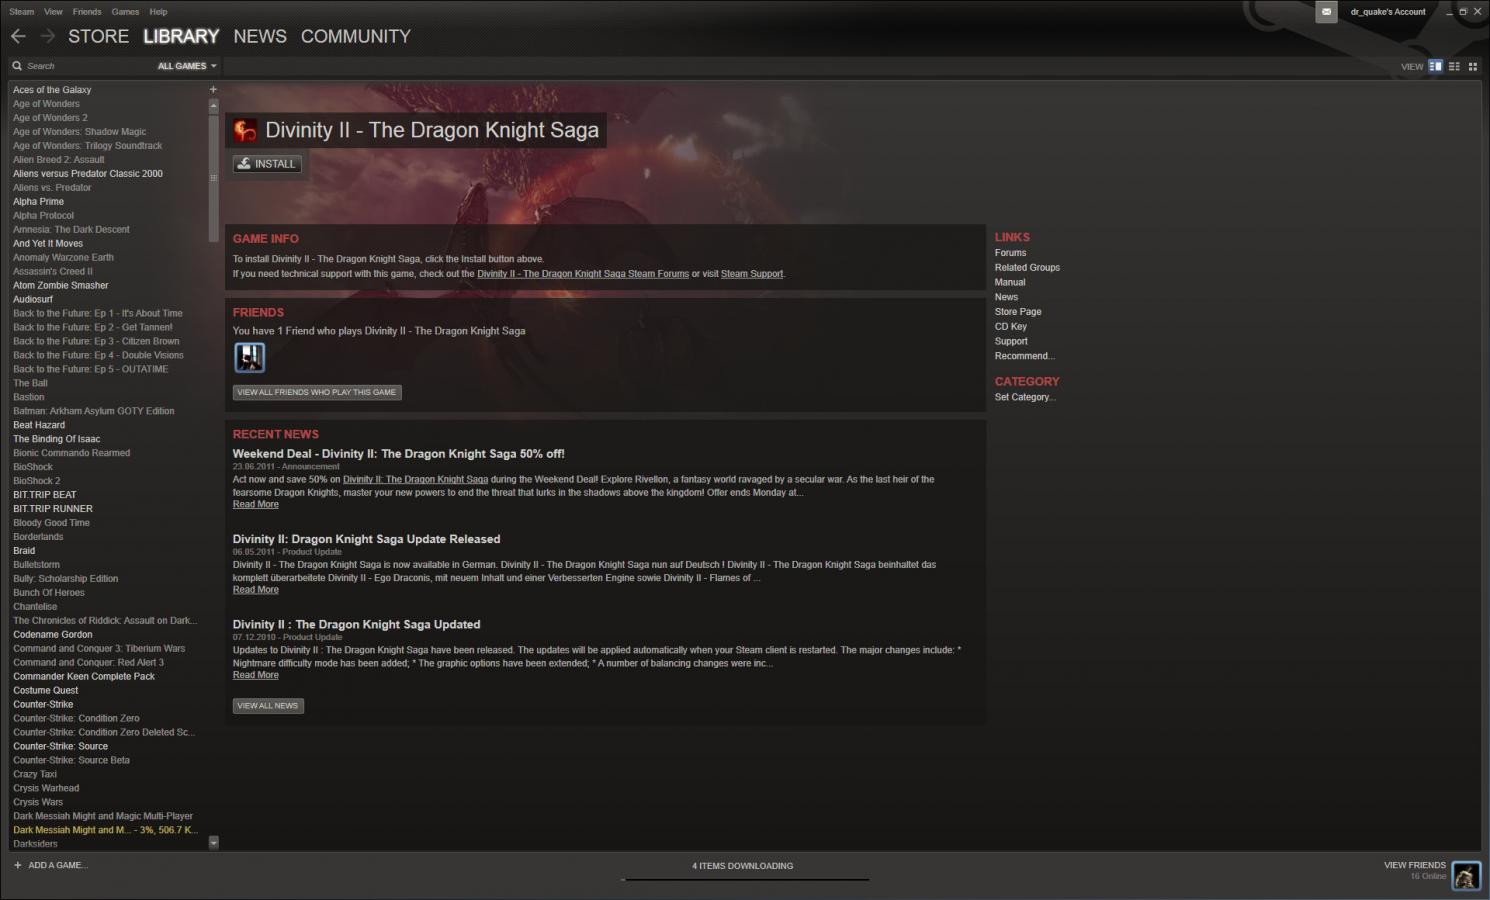
Task: Click the Divinity II game icon
Action: pos(245,130)
